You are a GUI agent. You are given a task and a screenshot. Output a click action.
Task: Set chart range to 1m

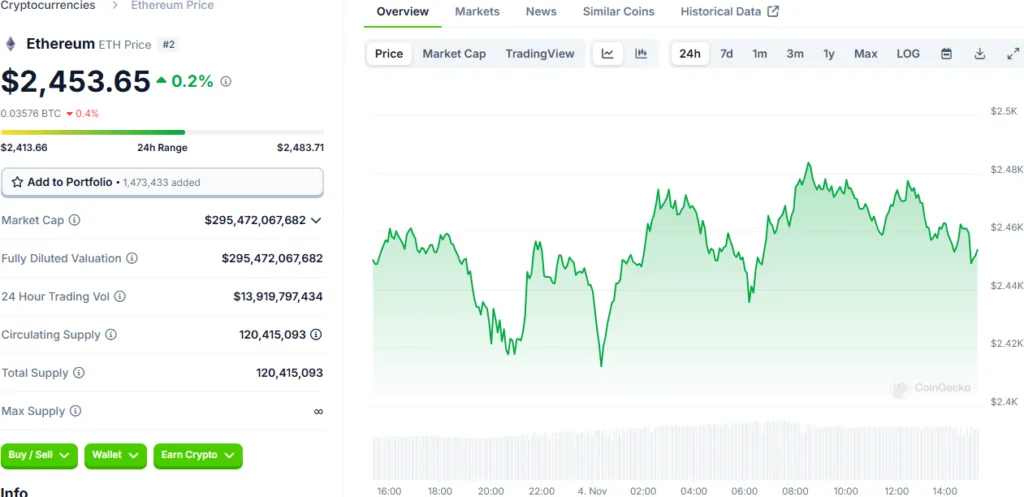coord(760,54)
